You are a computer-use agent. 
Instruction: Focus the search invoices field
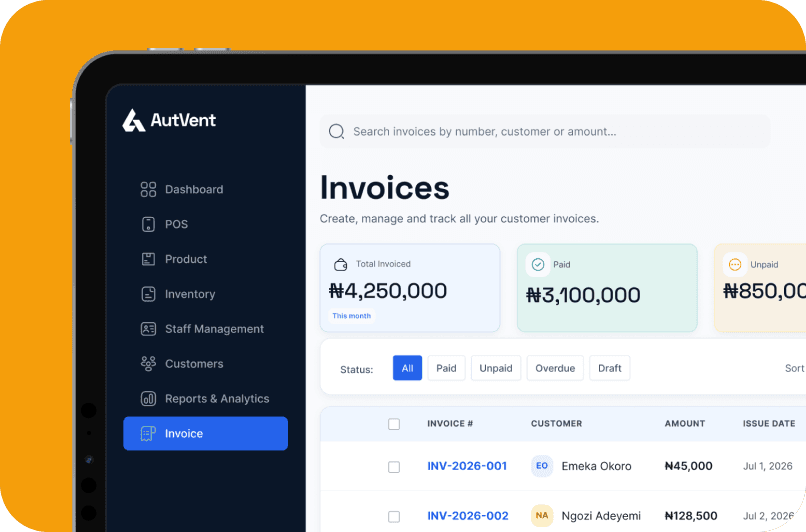[545, 132]
